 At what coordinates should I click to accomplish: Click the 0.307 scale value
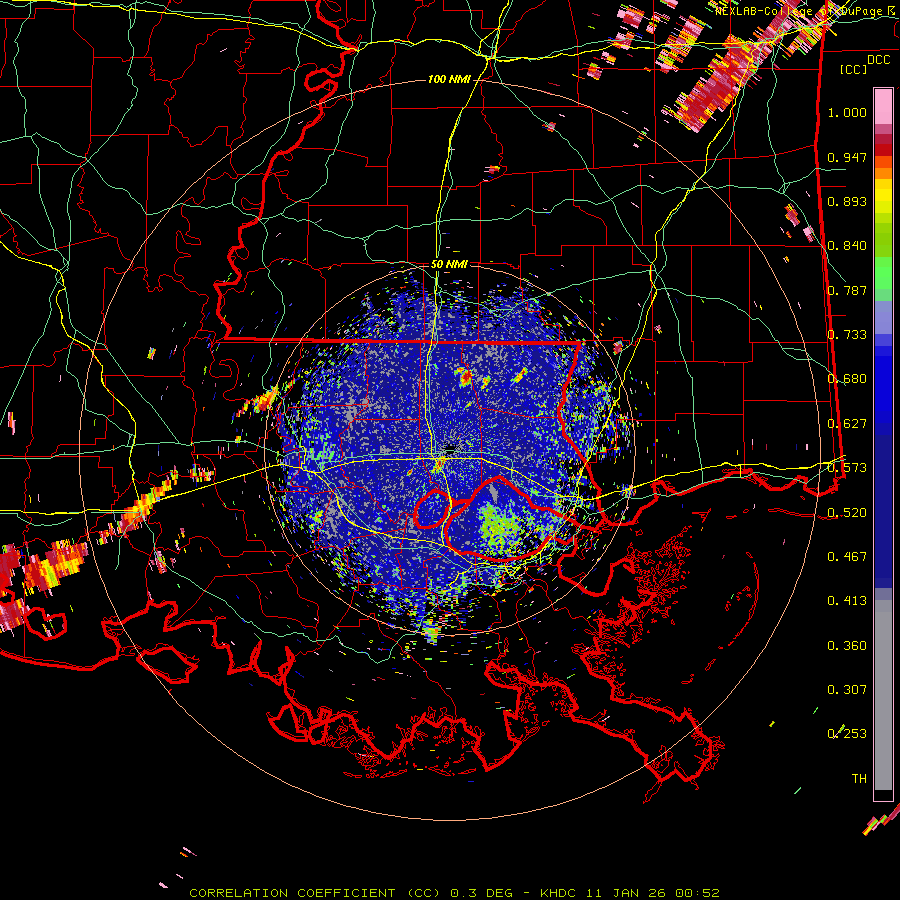(847, 689)
